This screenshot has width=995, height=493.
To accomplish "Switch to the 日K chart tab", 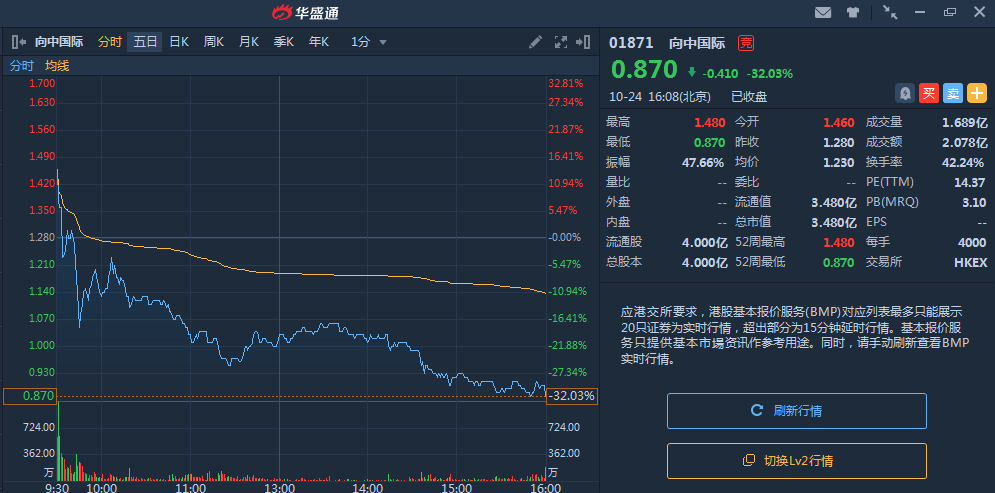I will click(179, 42).
